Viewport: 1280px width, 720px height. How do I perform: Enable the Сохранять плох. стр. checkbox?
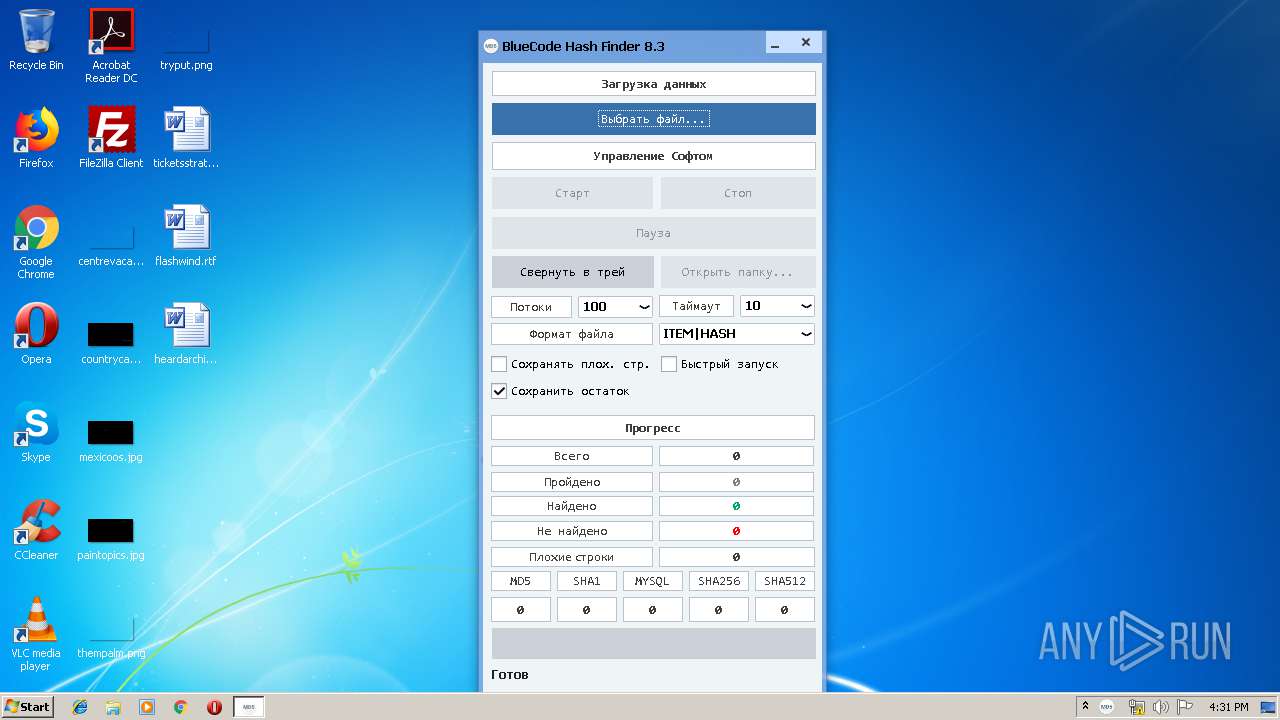[500, 364]
